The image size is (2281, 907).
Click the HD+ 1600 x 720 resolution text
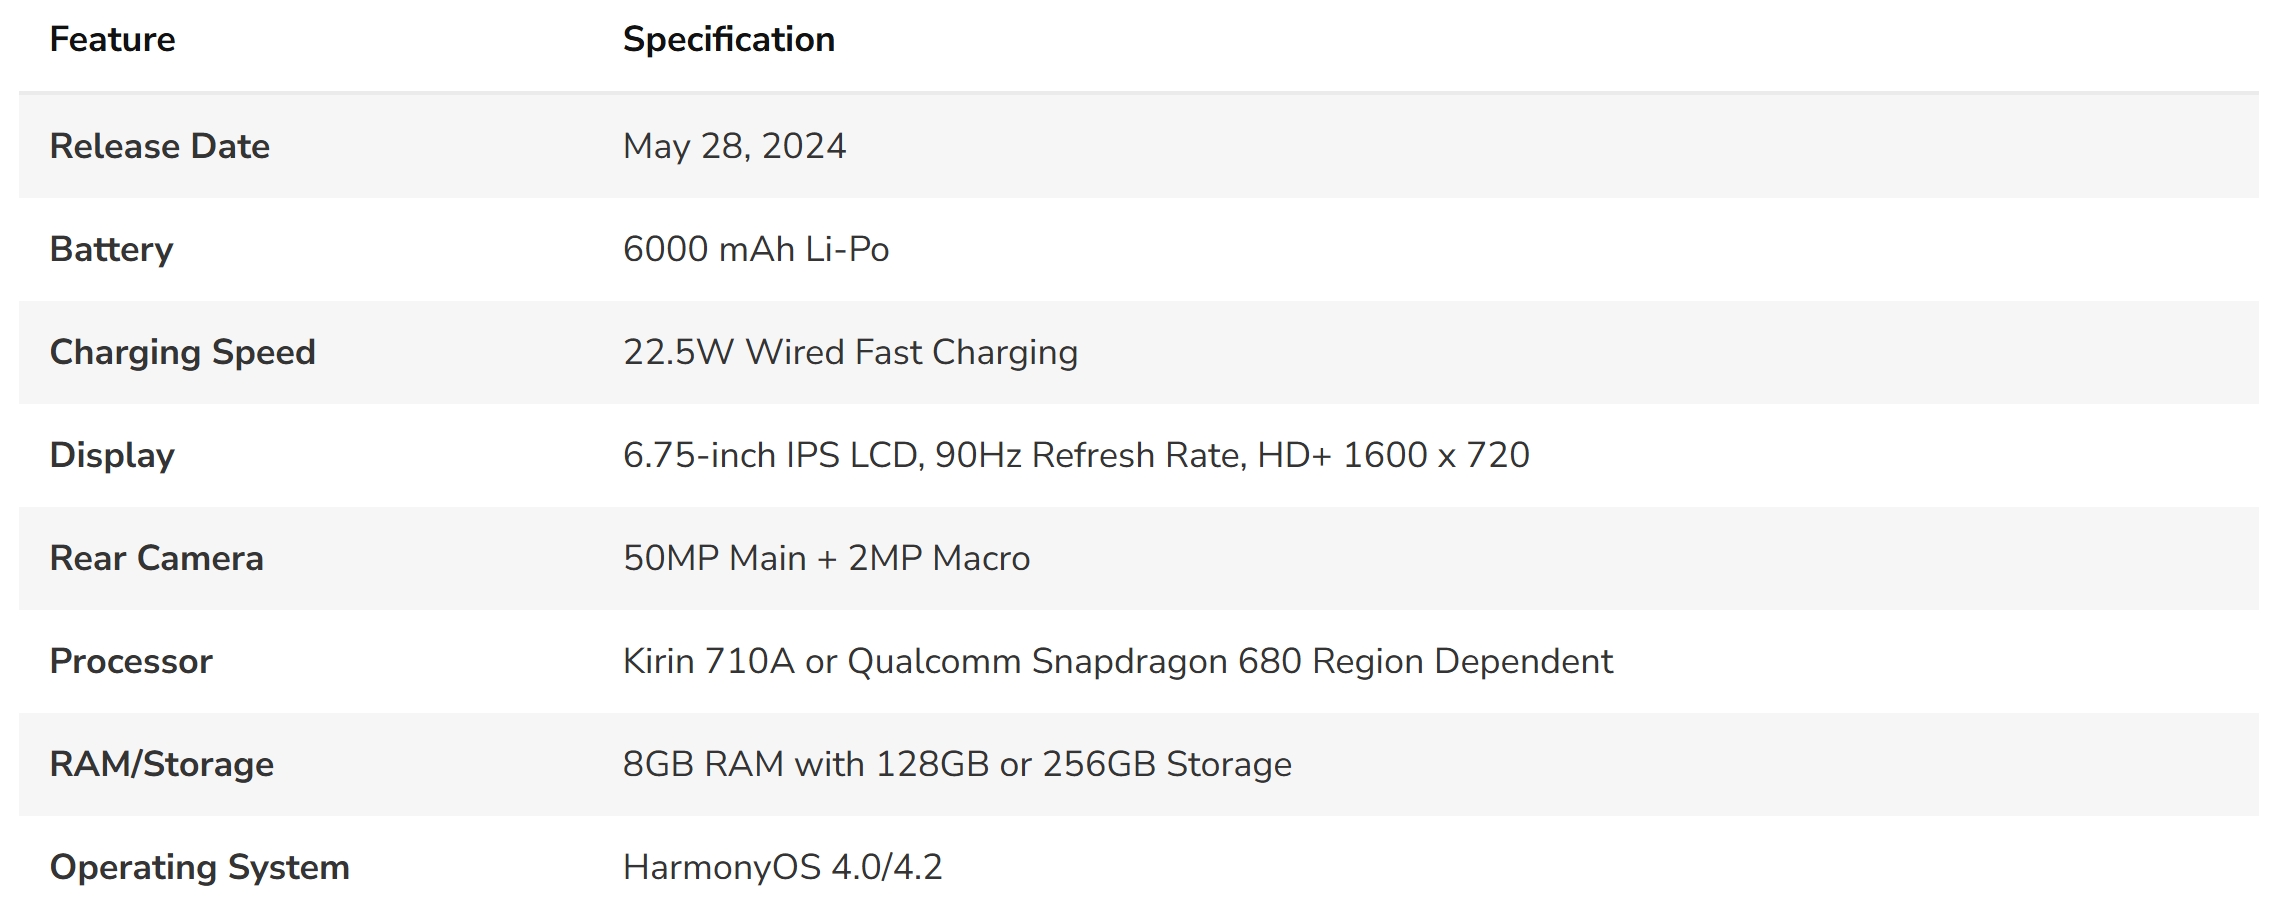point(1393,455)
